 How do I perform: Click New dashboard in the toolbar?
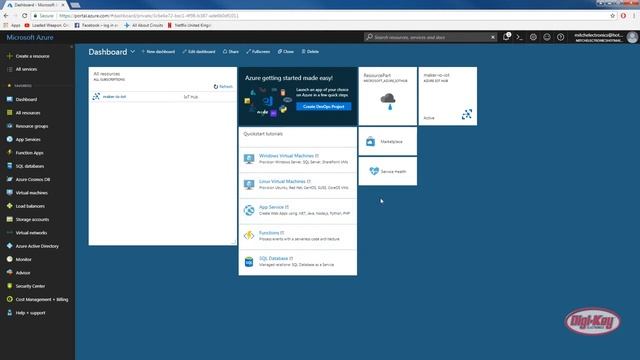(x=158, y=52)
